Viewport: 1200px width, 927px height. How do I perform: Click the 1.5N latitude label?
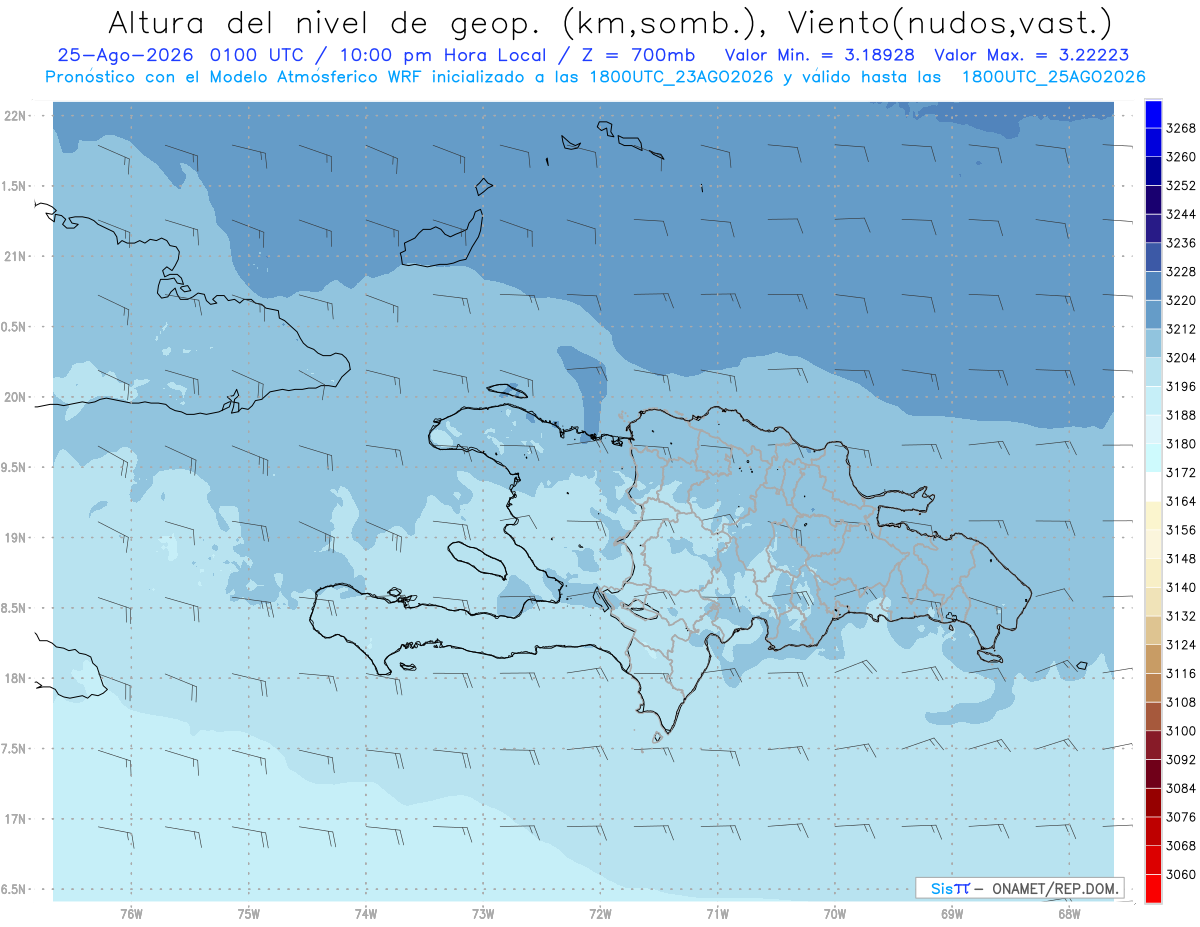click(x=16, y=186)
